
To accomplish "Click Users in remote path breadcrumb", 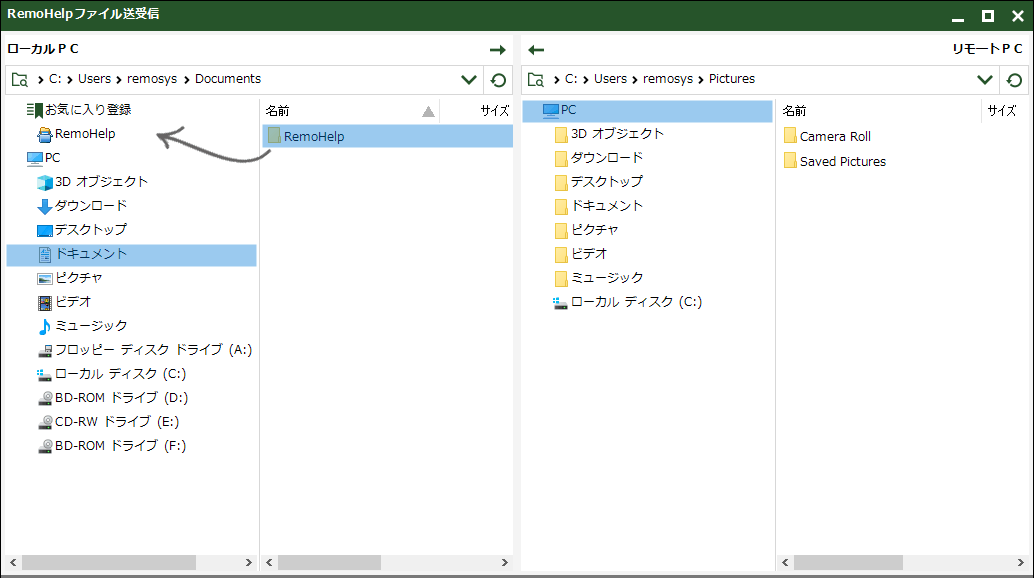I will point(610,79).
